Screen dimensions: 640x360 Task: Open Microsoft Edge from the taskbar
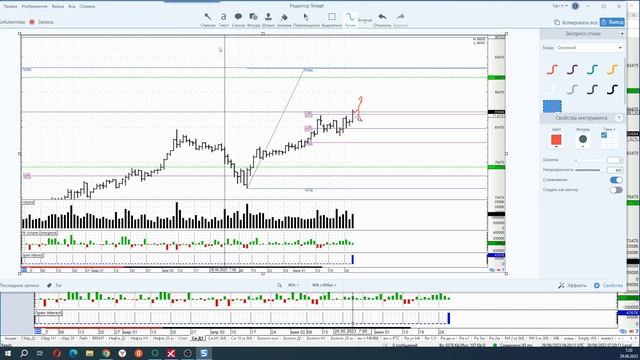(x=73, y=353)
